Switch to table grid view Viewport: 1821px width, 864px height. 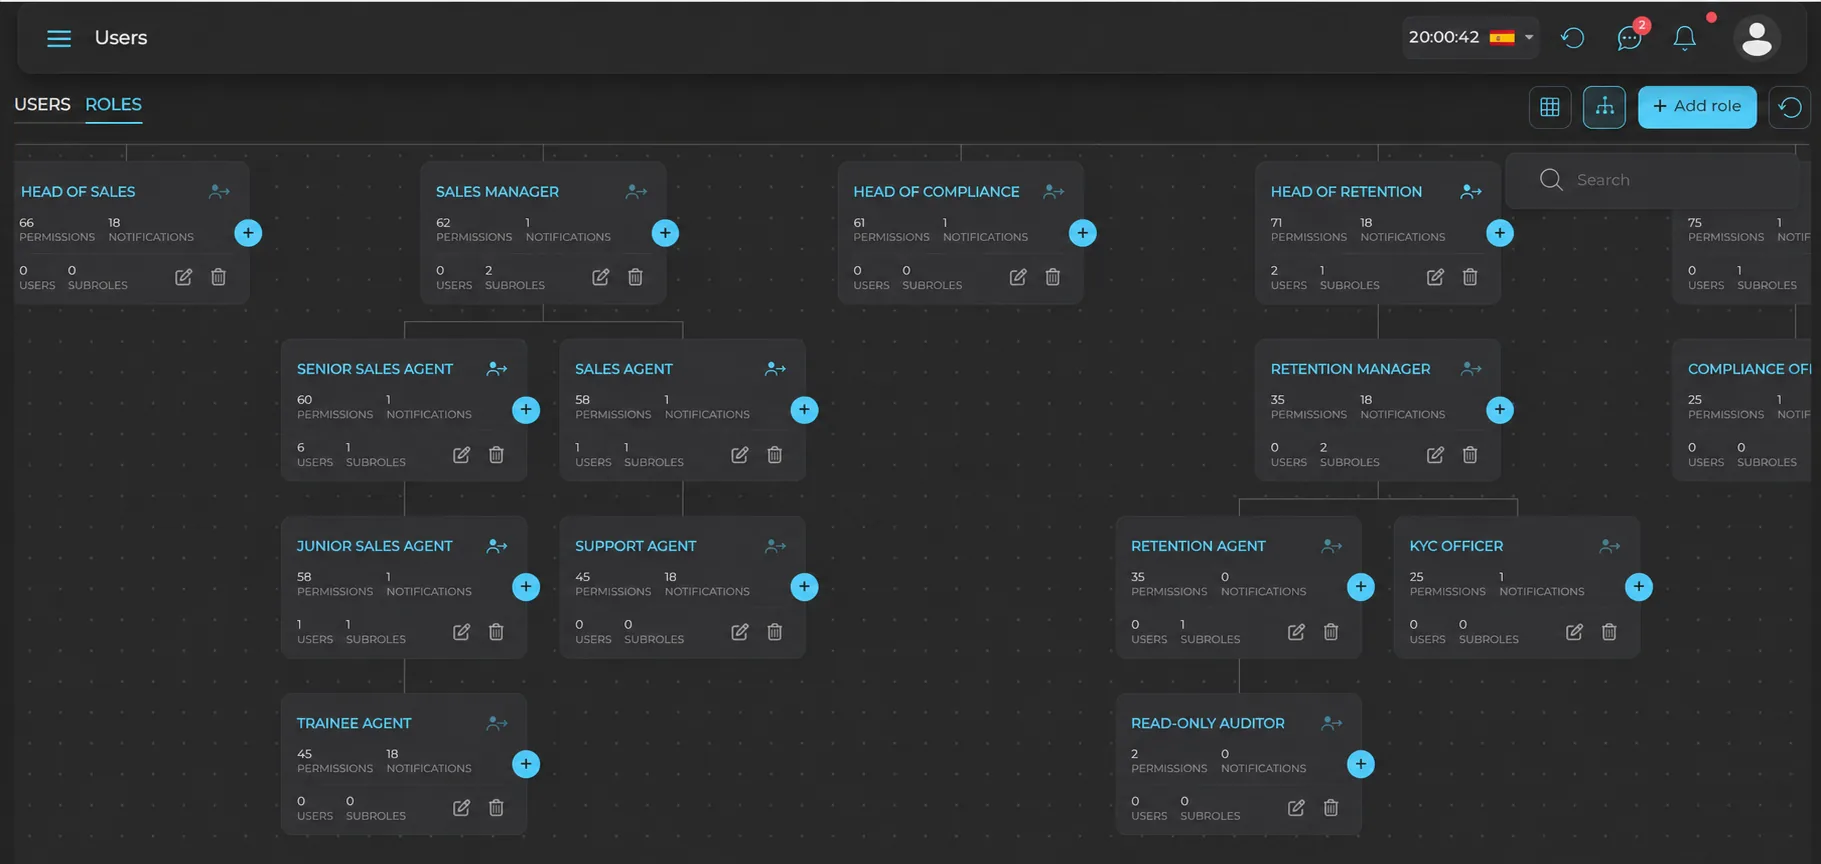tap(1550, 107)
